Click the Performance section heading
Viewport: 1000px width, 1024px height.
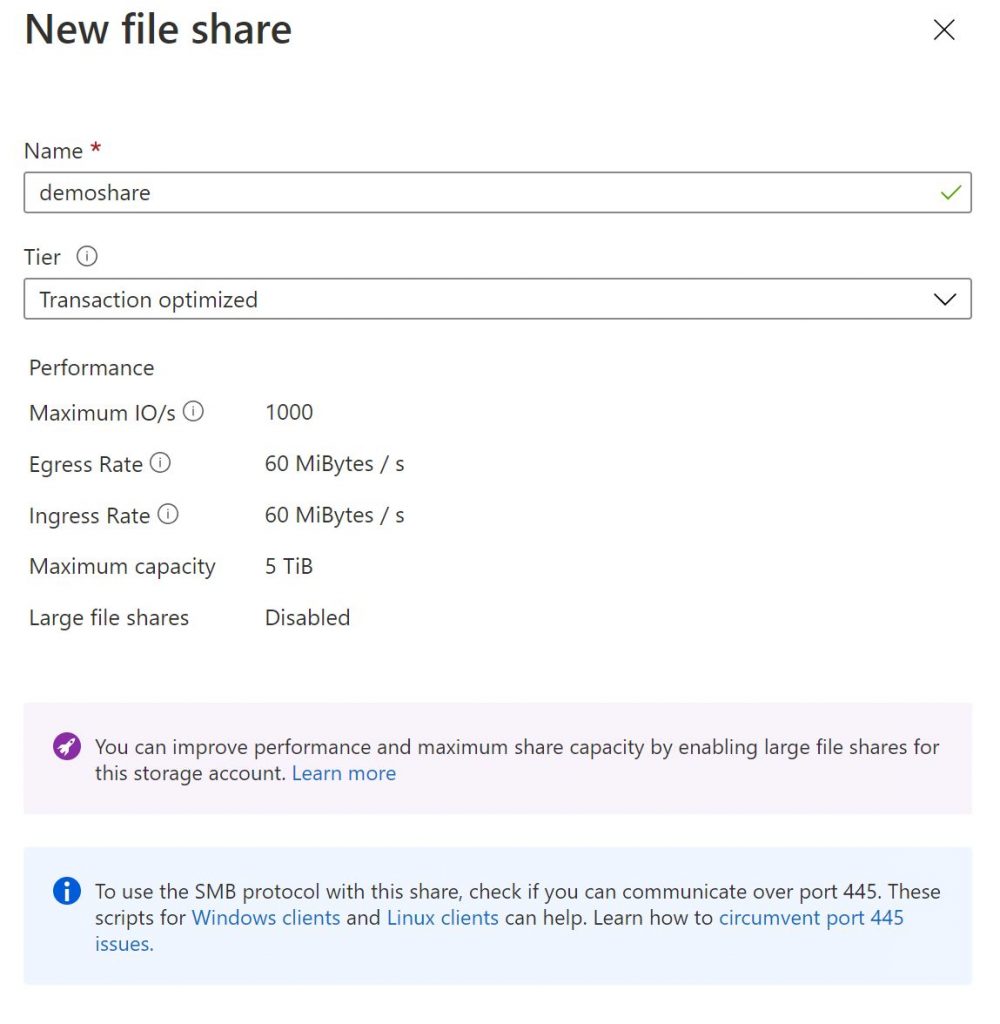[x=91, y=368]
